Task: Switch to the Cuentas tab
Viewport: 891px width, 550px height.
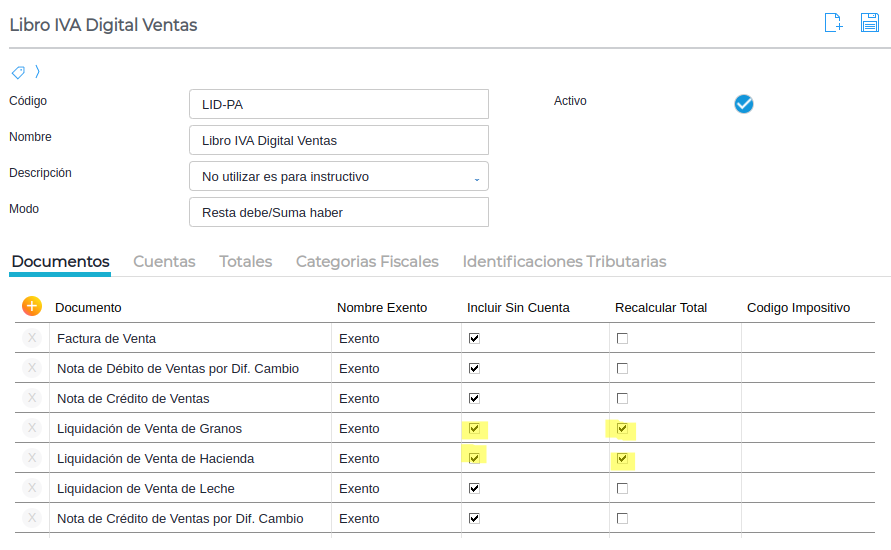Action: [x=164, y=261]
